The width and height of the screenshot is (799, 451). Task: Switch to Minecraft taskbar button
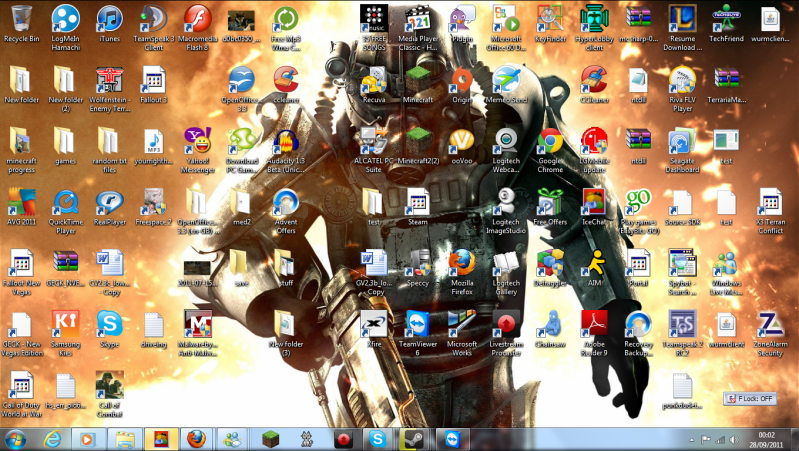click(x=270, y=439)
